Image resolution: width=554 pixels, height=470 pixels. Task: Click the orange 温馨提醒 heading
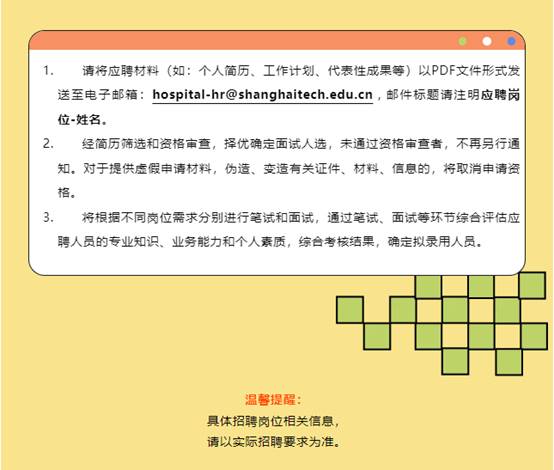271,400
